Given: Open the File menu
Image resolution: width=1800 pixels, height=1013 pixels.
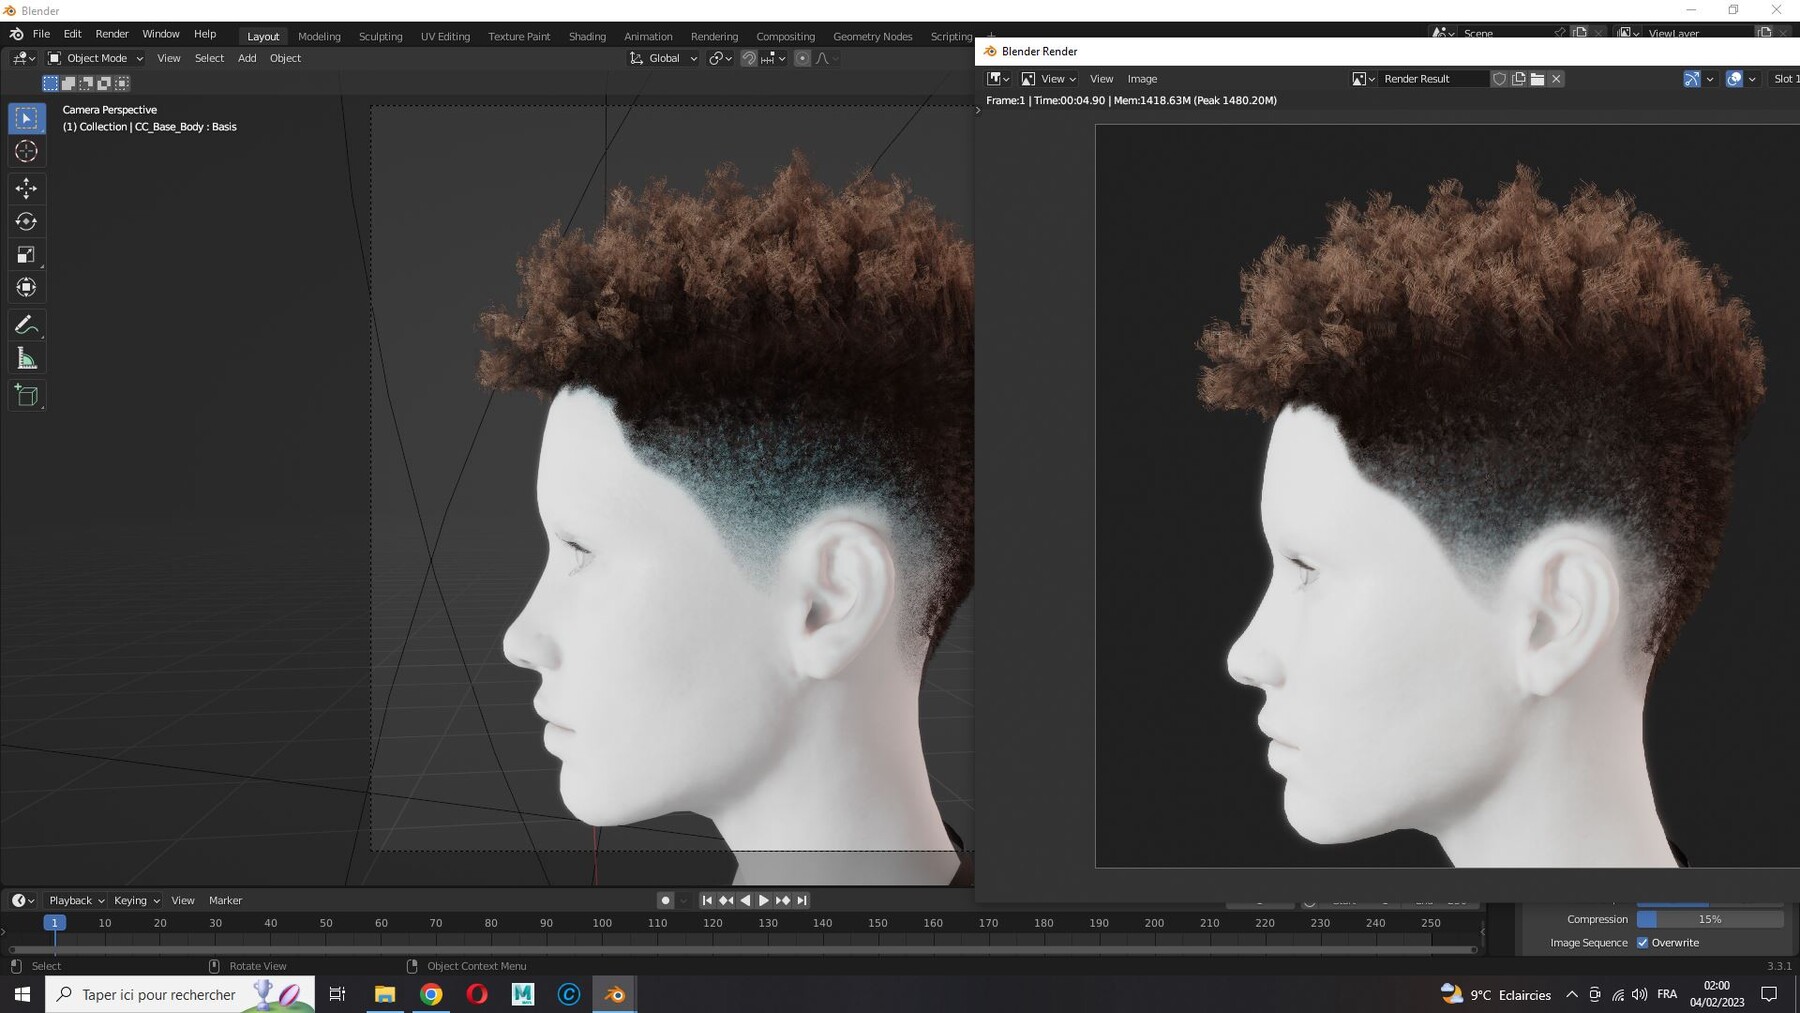Looking at the screenshot, I should coord(41,34).
